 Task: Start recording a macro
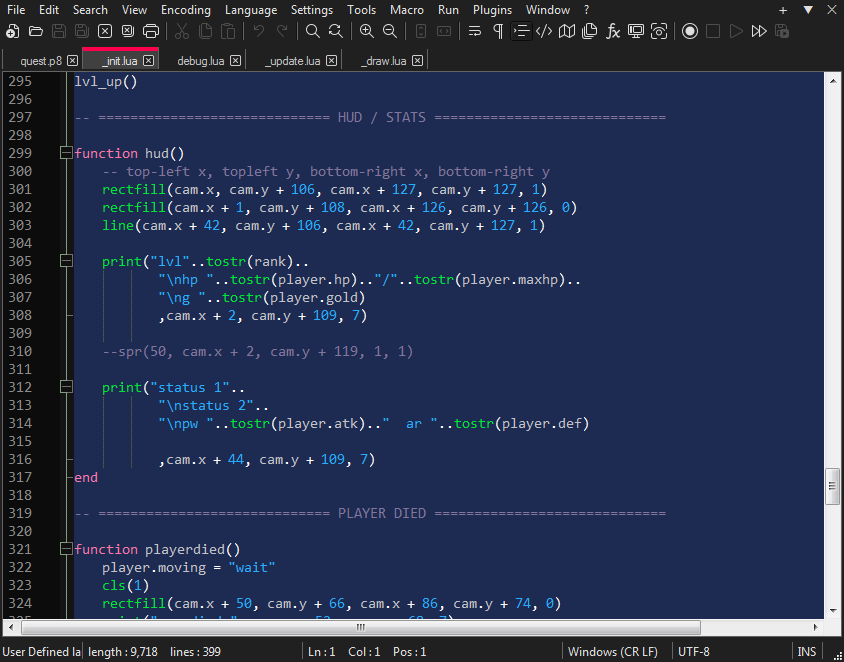pos(690,31)
